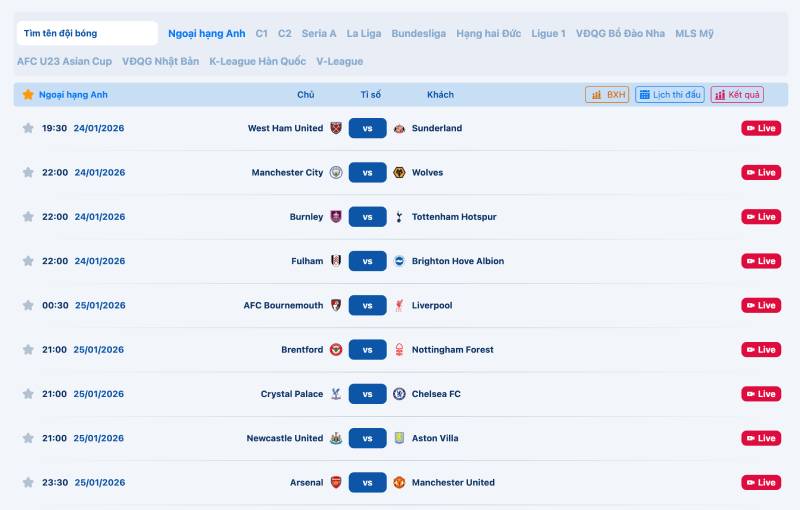Favorite the Crystal Palace vs Chelsea match

[28, 394]
